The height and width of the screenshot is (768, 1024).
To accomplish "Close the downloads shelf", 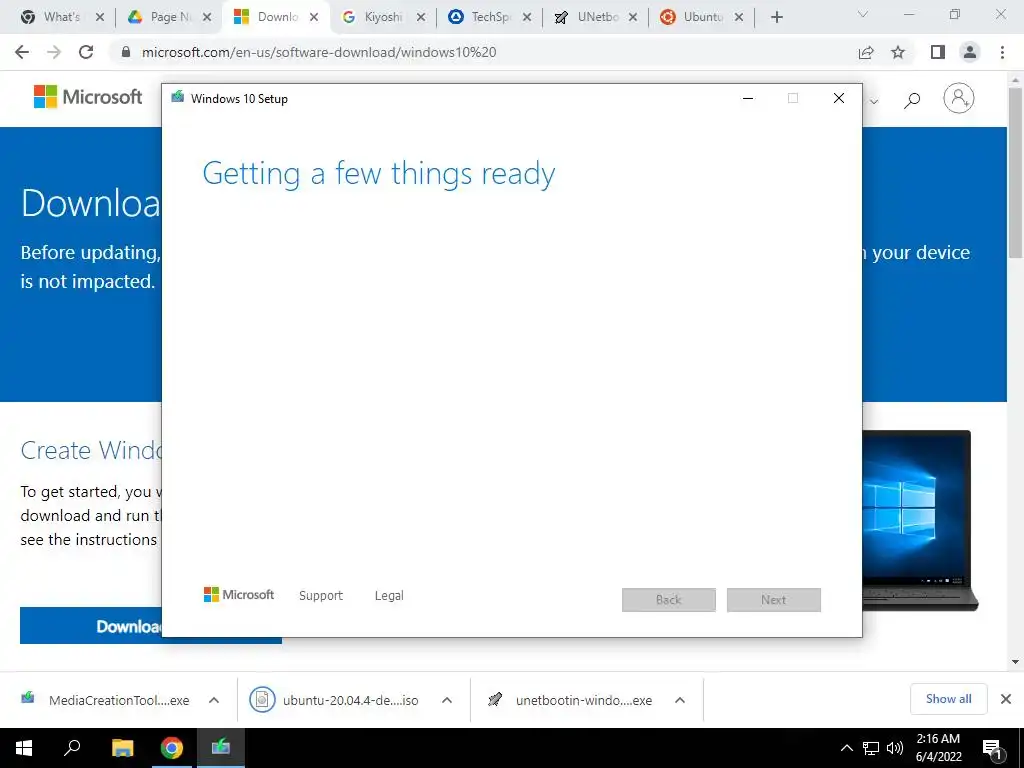I will [1006, 699].
